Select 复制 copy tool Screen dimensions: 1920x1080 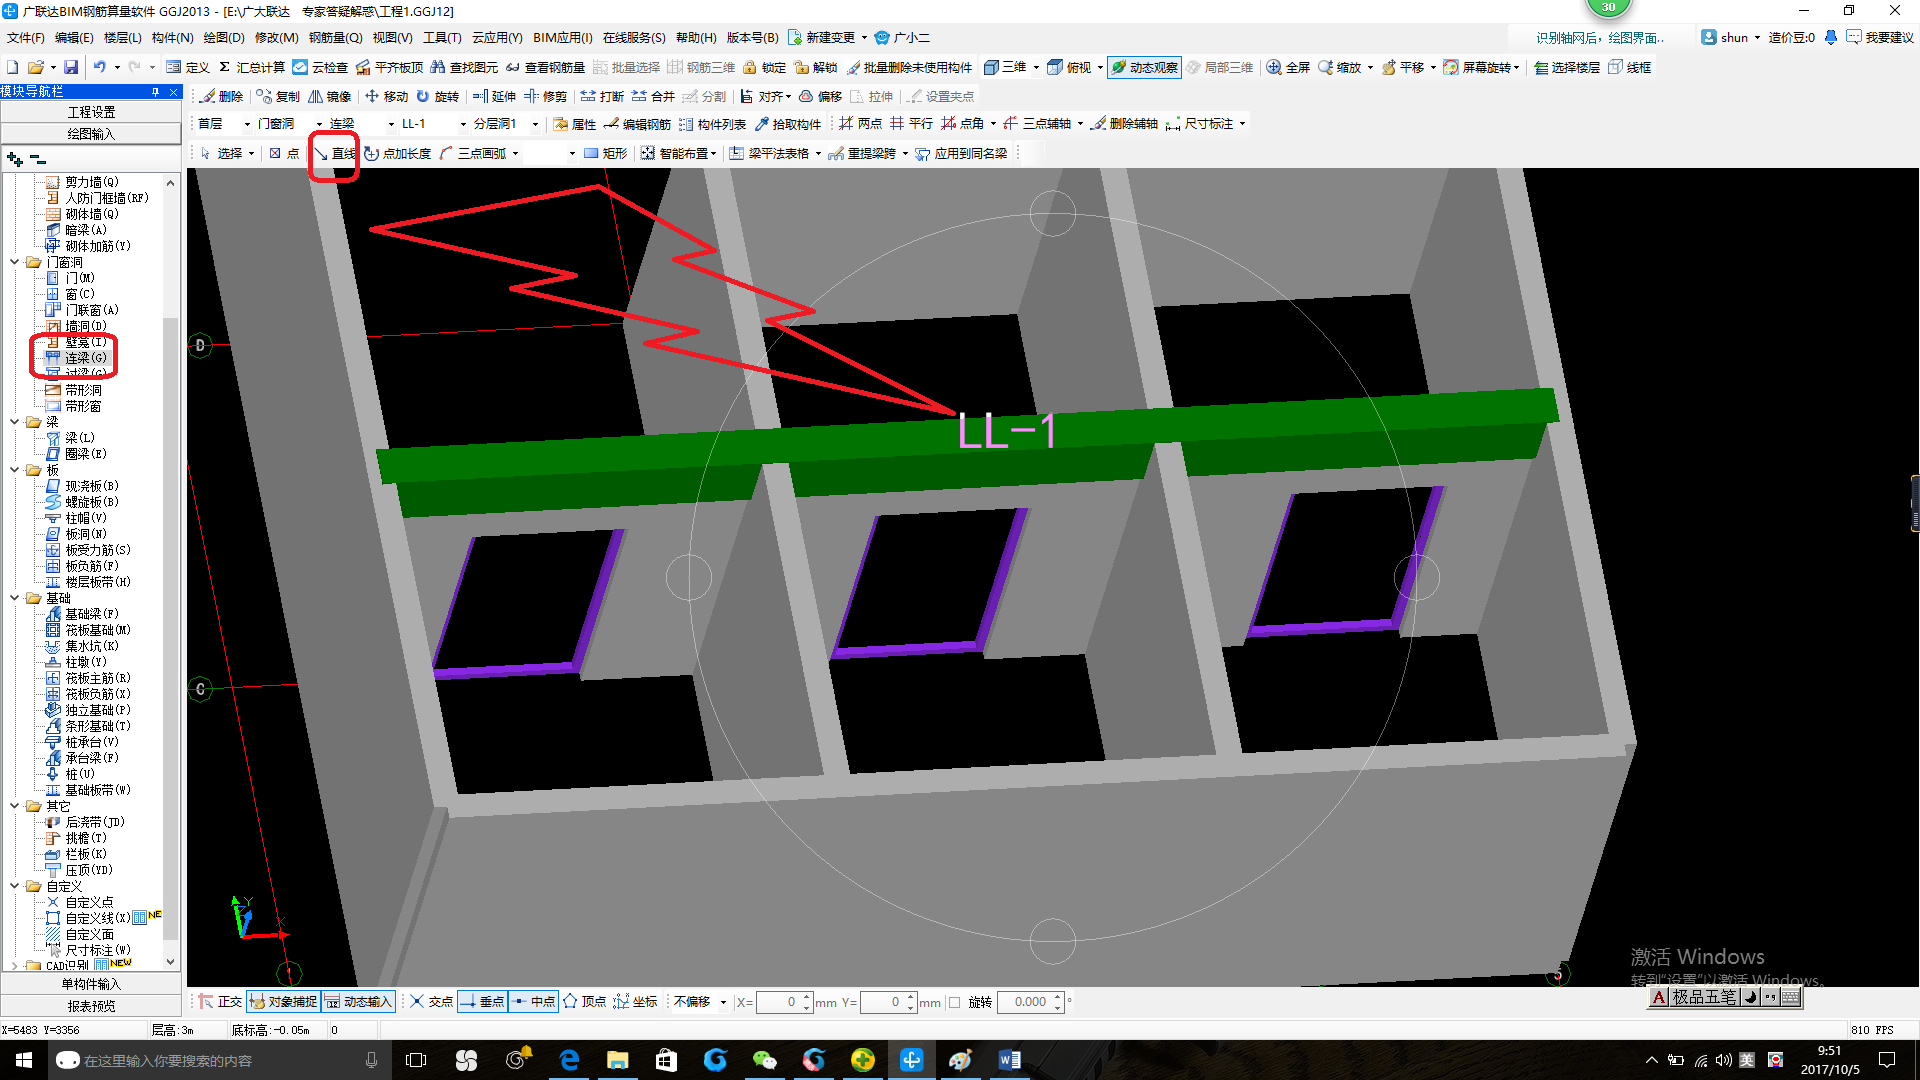coord(278,96)
